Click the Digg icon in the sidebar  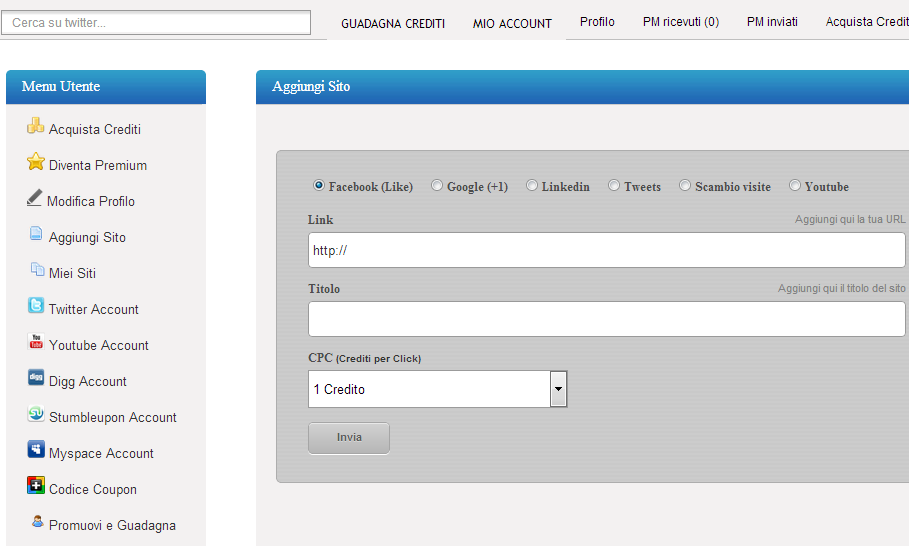click(36, 377)
